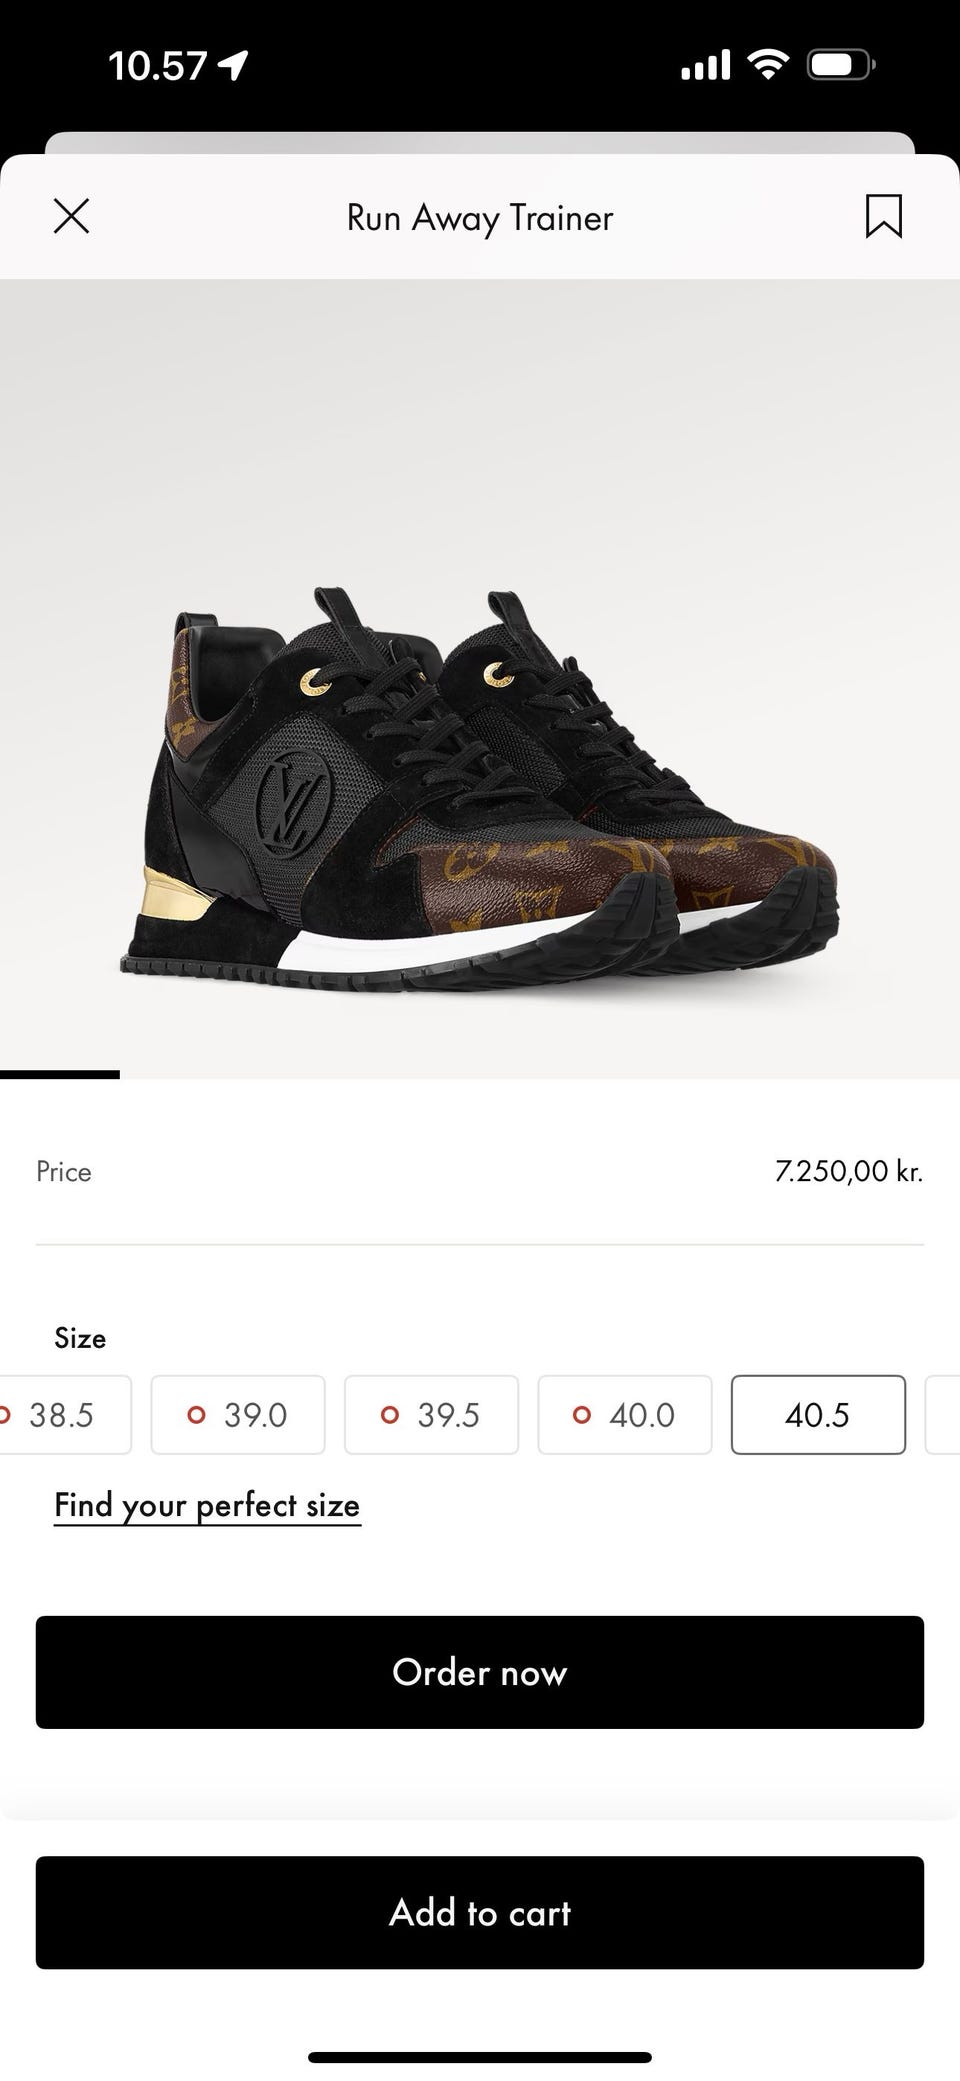This screenshot has height=2081, width=960.
Task: Select size 39.0
Action: 238,1414
